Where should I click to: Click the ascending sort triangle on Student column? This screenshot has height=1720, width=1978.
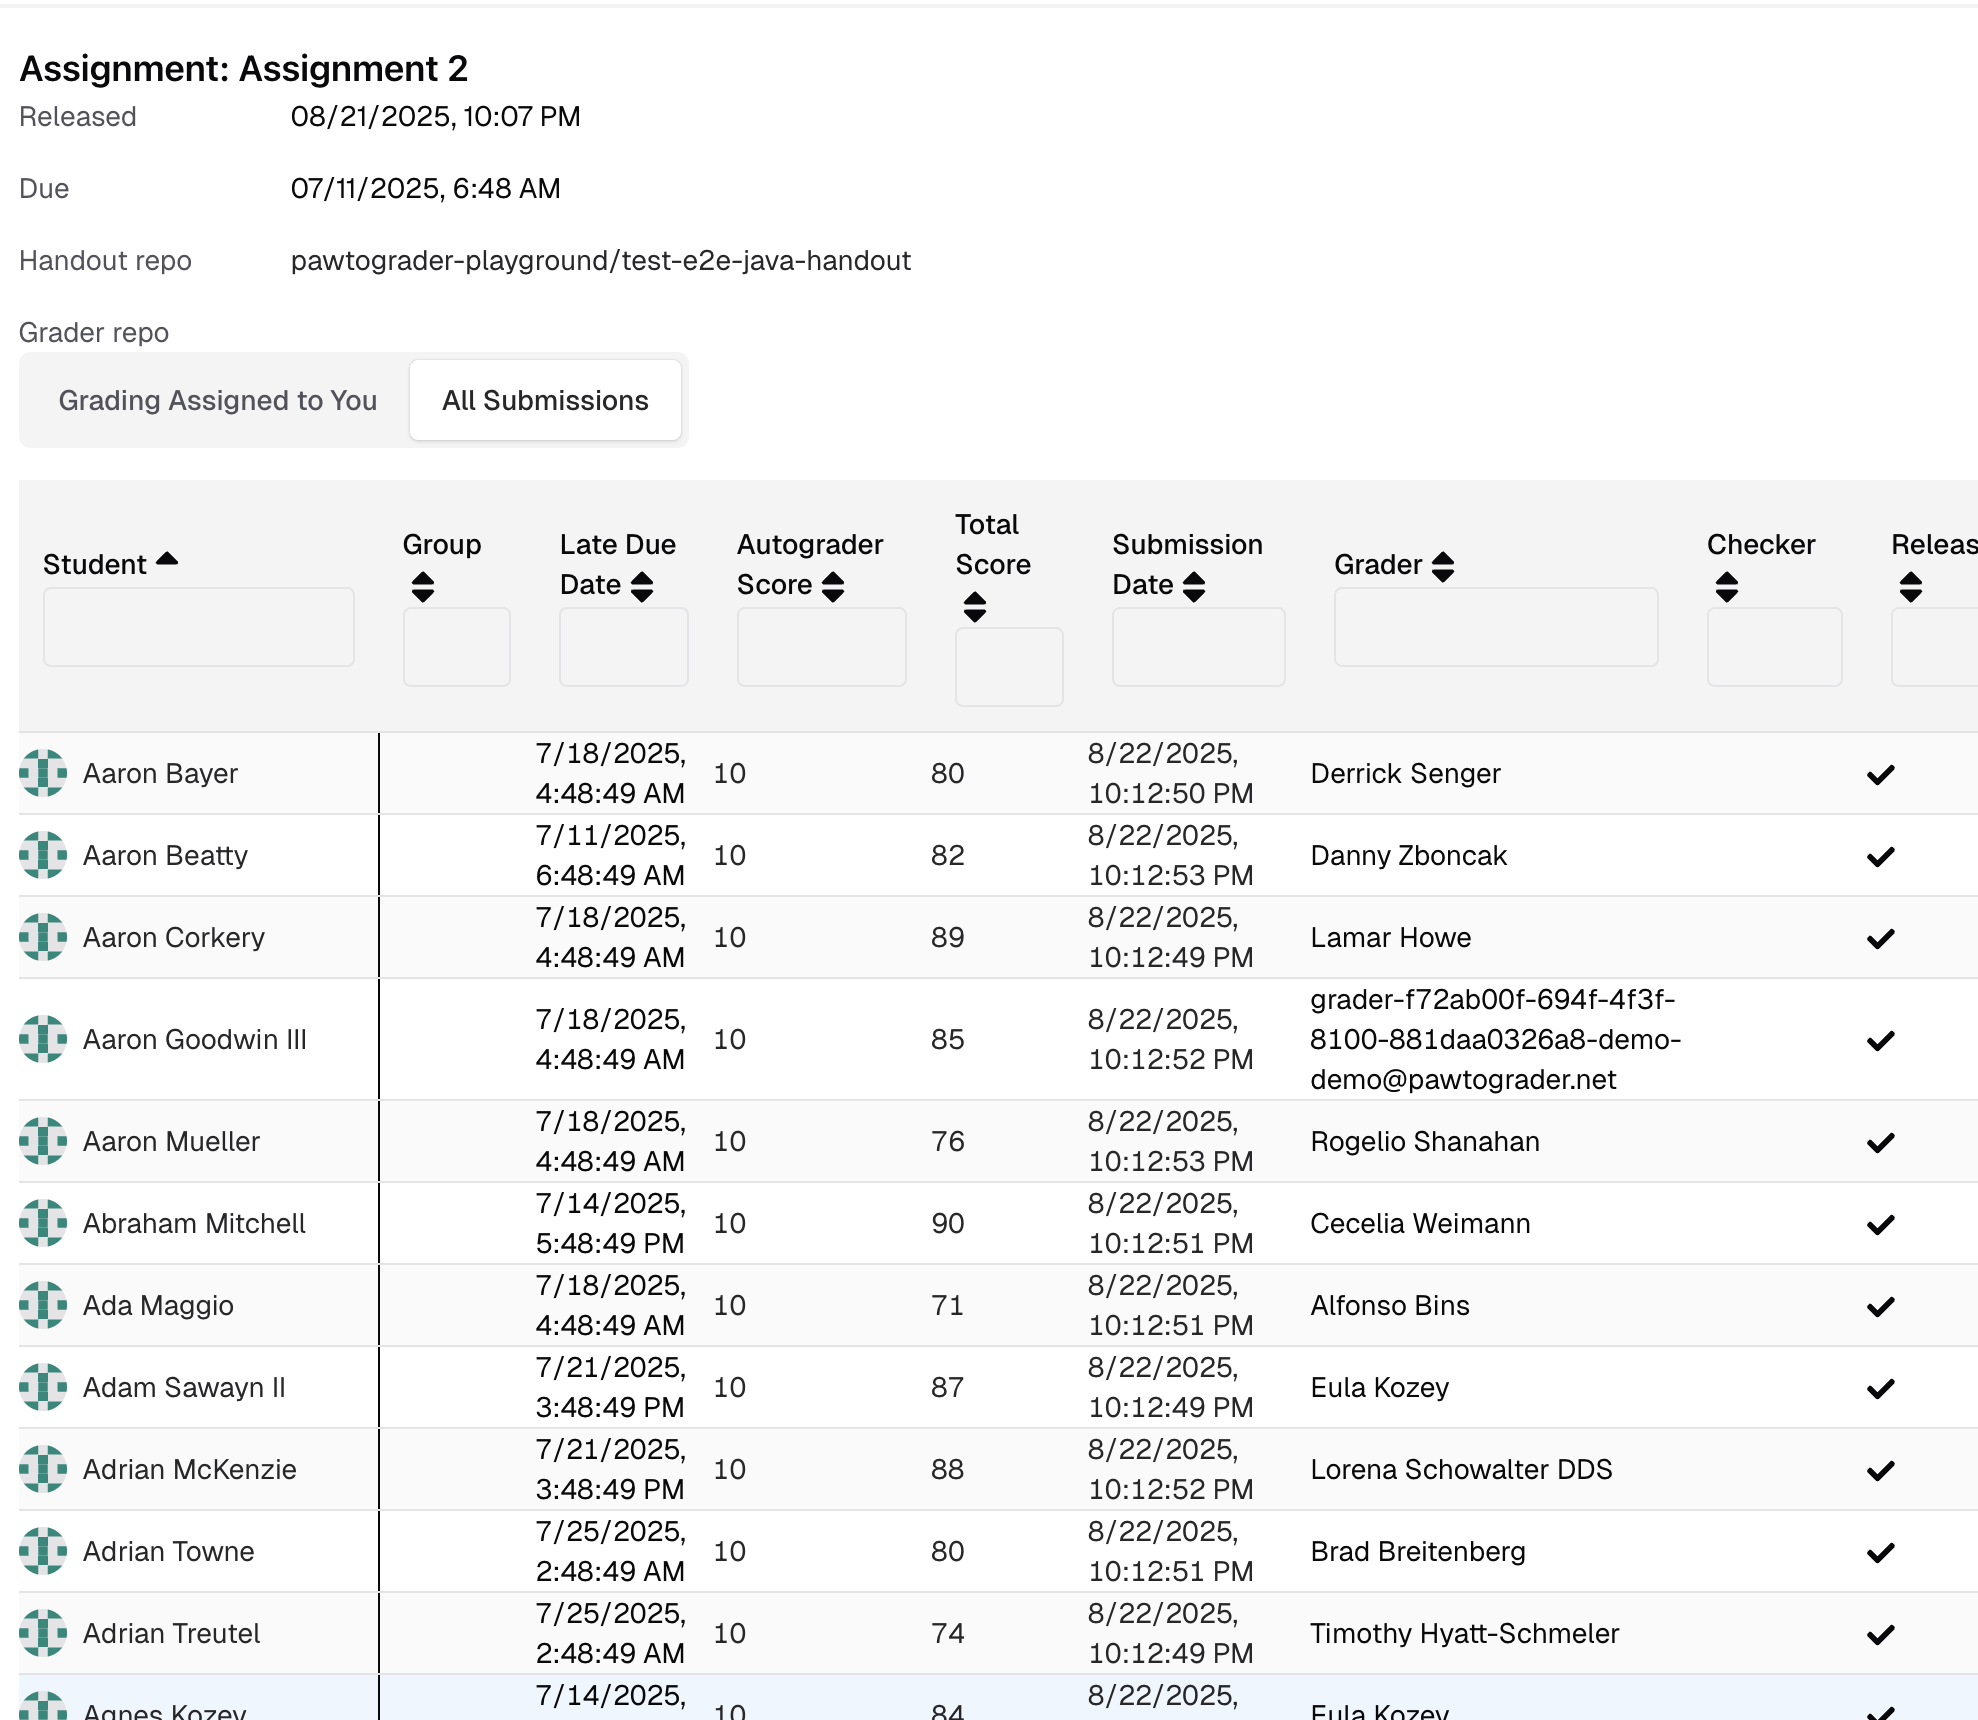point(168,557)
